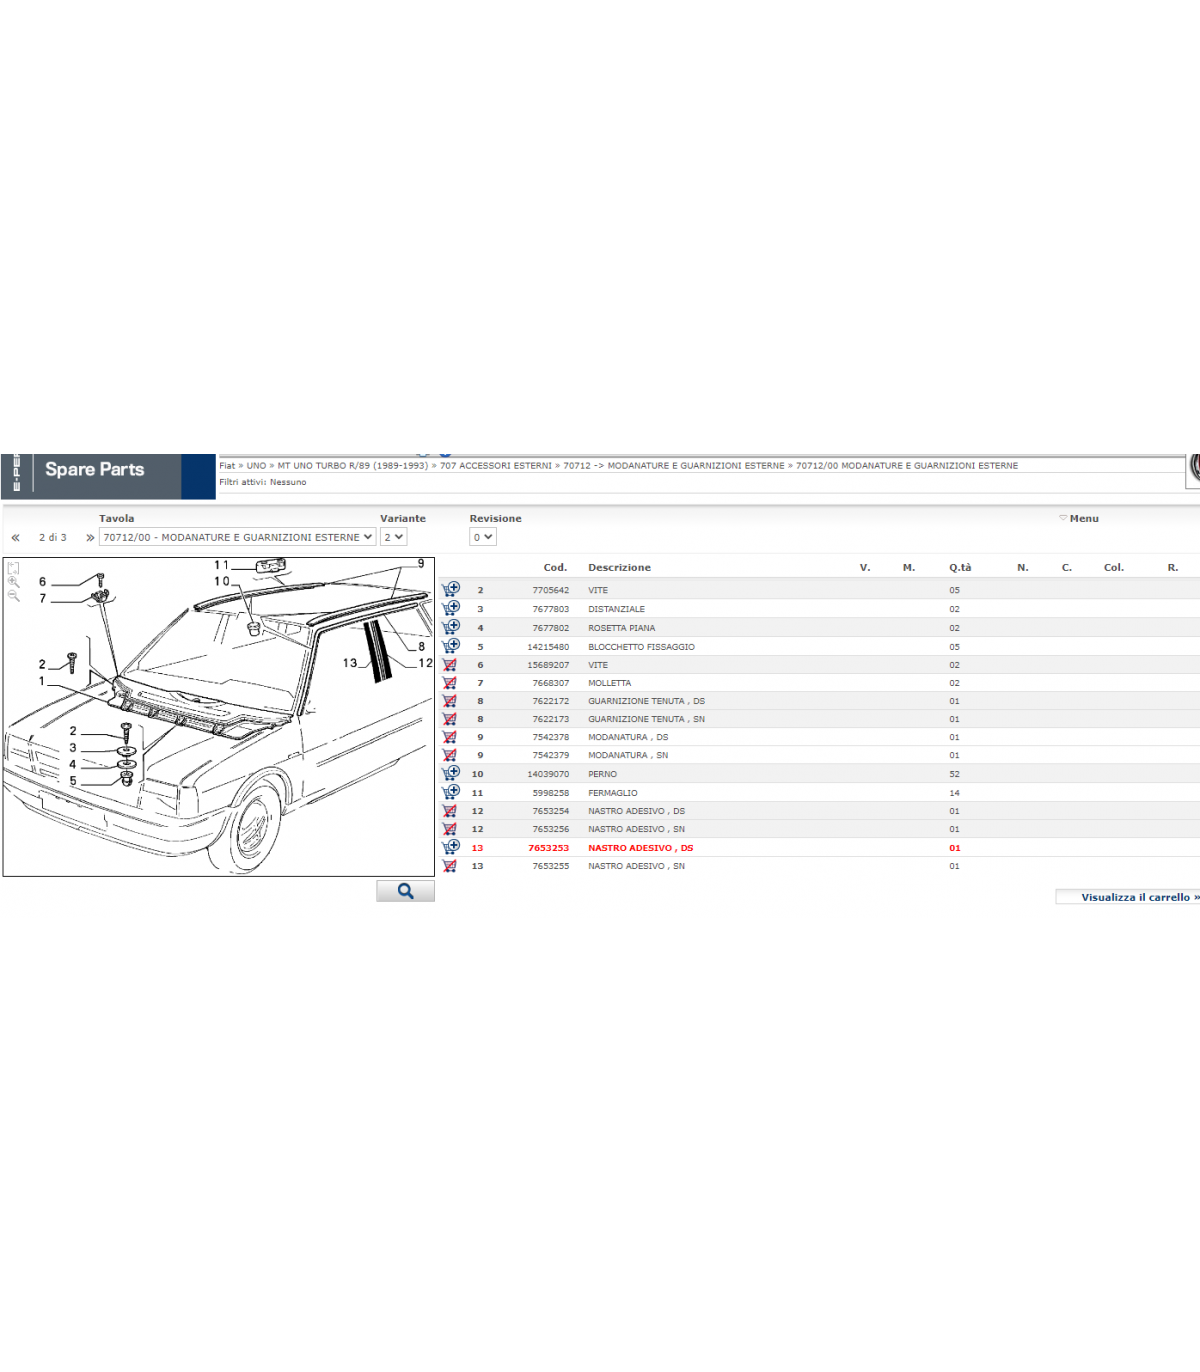Add VITE 7705642 to cart
The width and height of the screenshot is (1200, 1372).
[451, 590]
